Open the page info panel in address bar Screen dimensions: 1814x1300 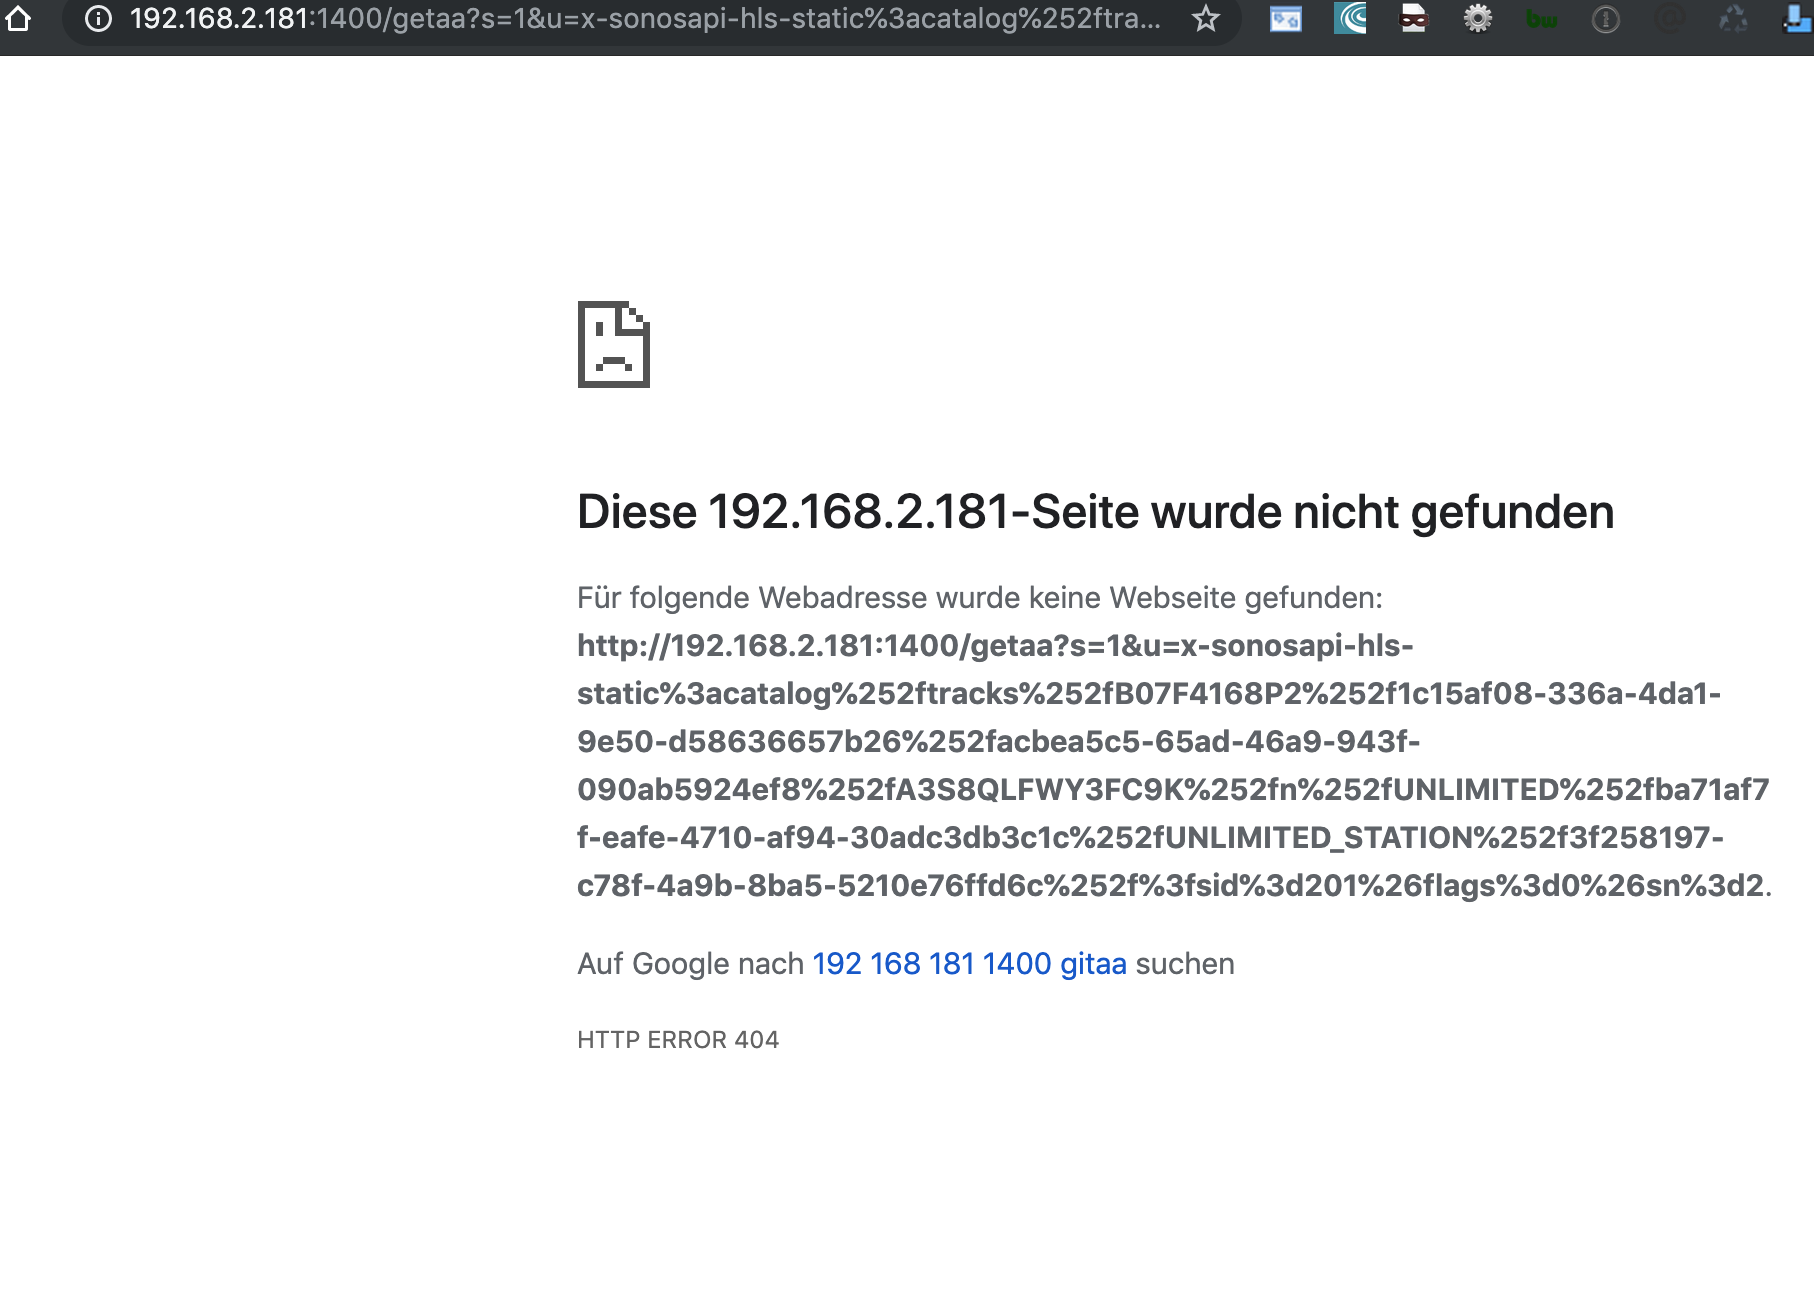[x=96, y=17]
